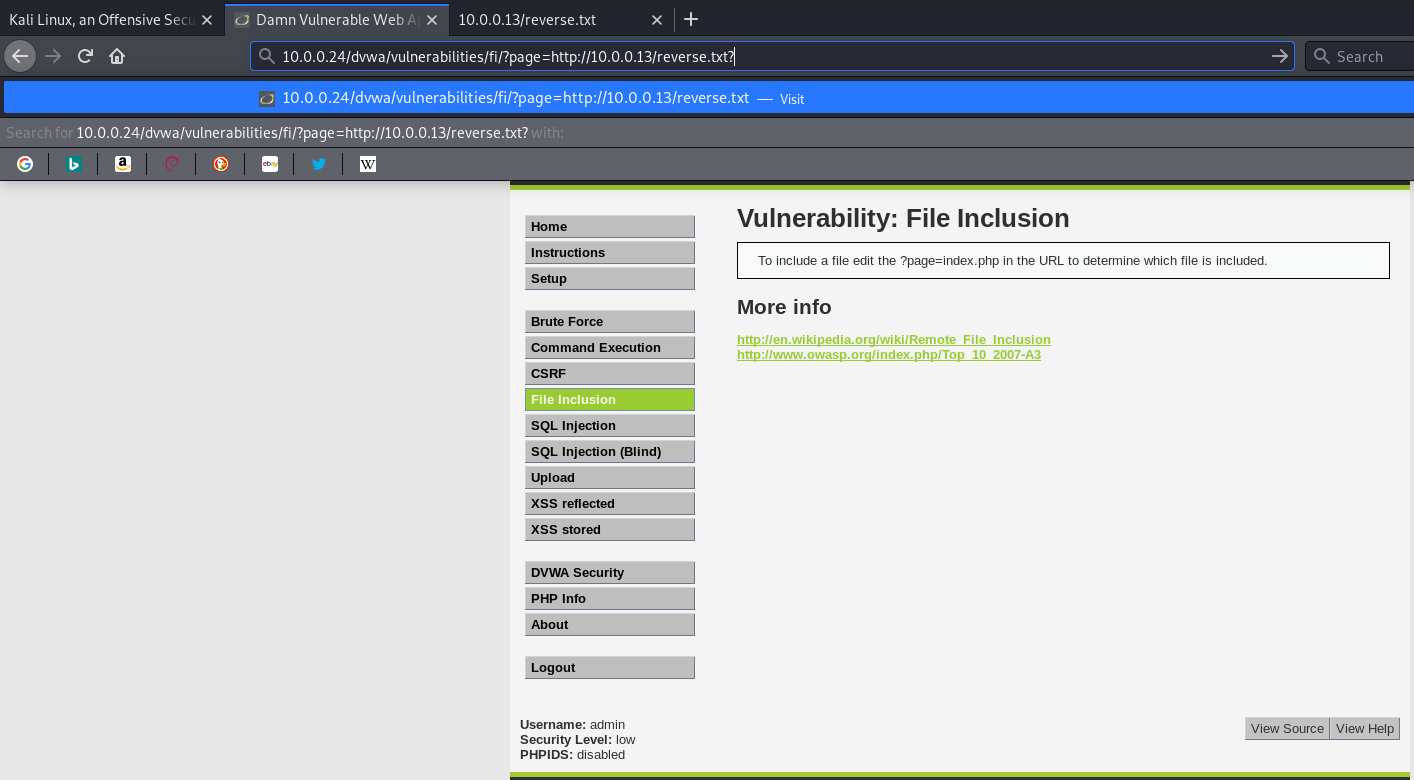Click 'Security Level: low' status text
The width and height of the screenshot is (1414, 780).
[578, 740]
